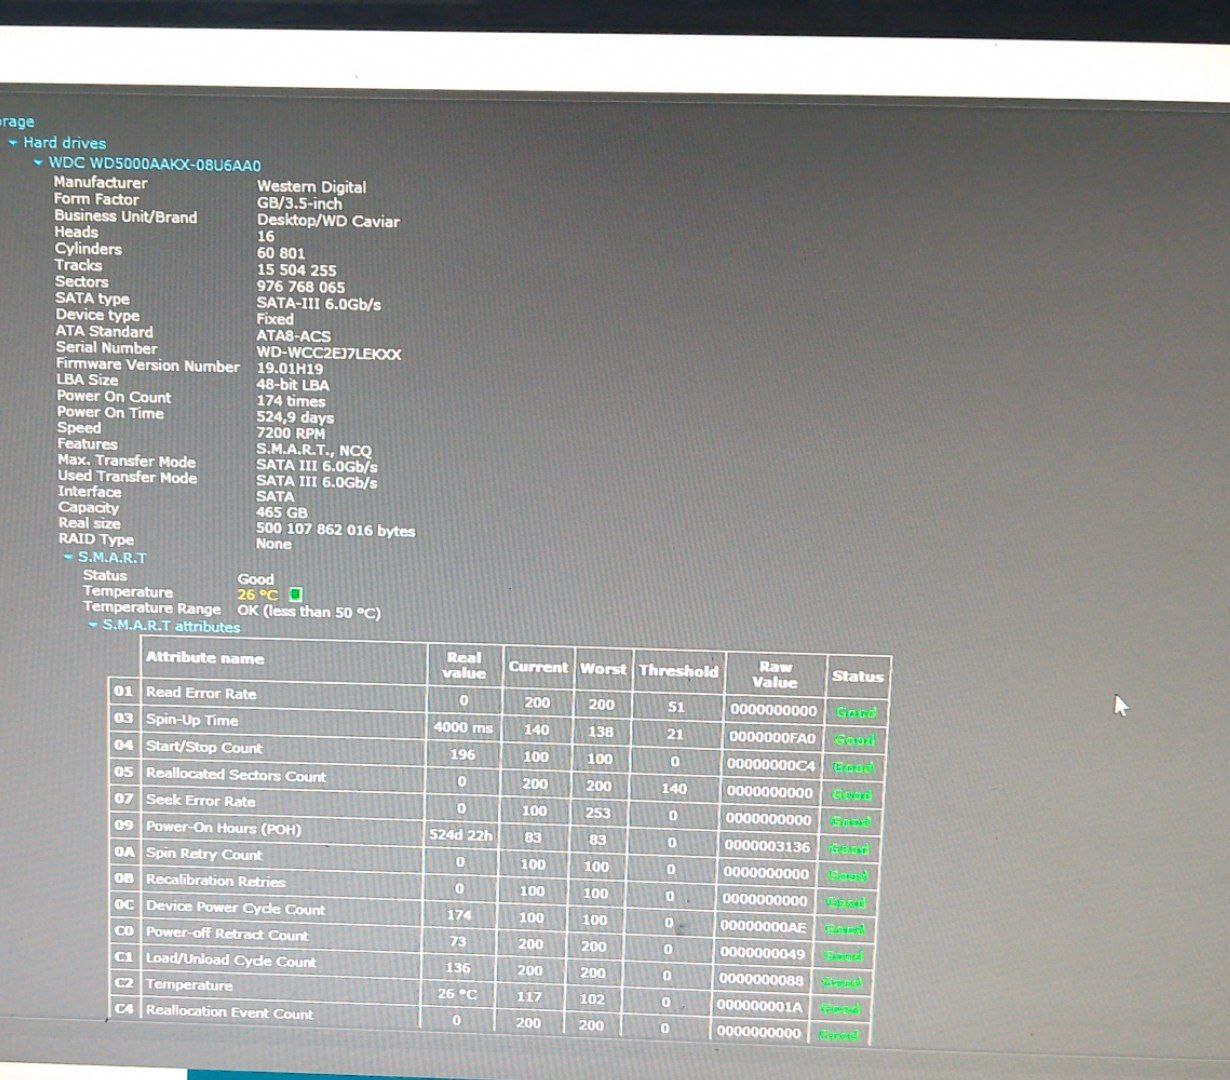Click the Good status of Read Error Rate

pos(855,713)
